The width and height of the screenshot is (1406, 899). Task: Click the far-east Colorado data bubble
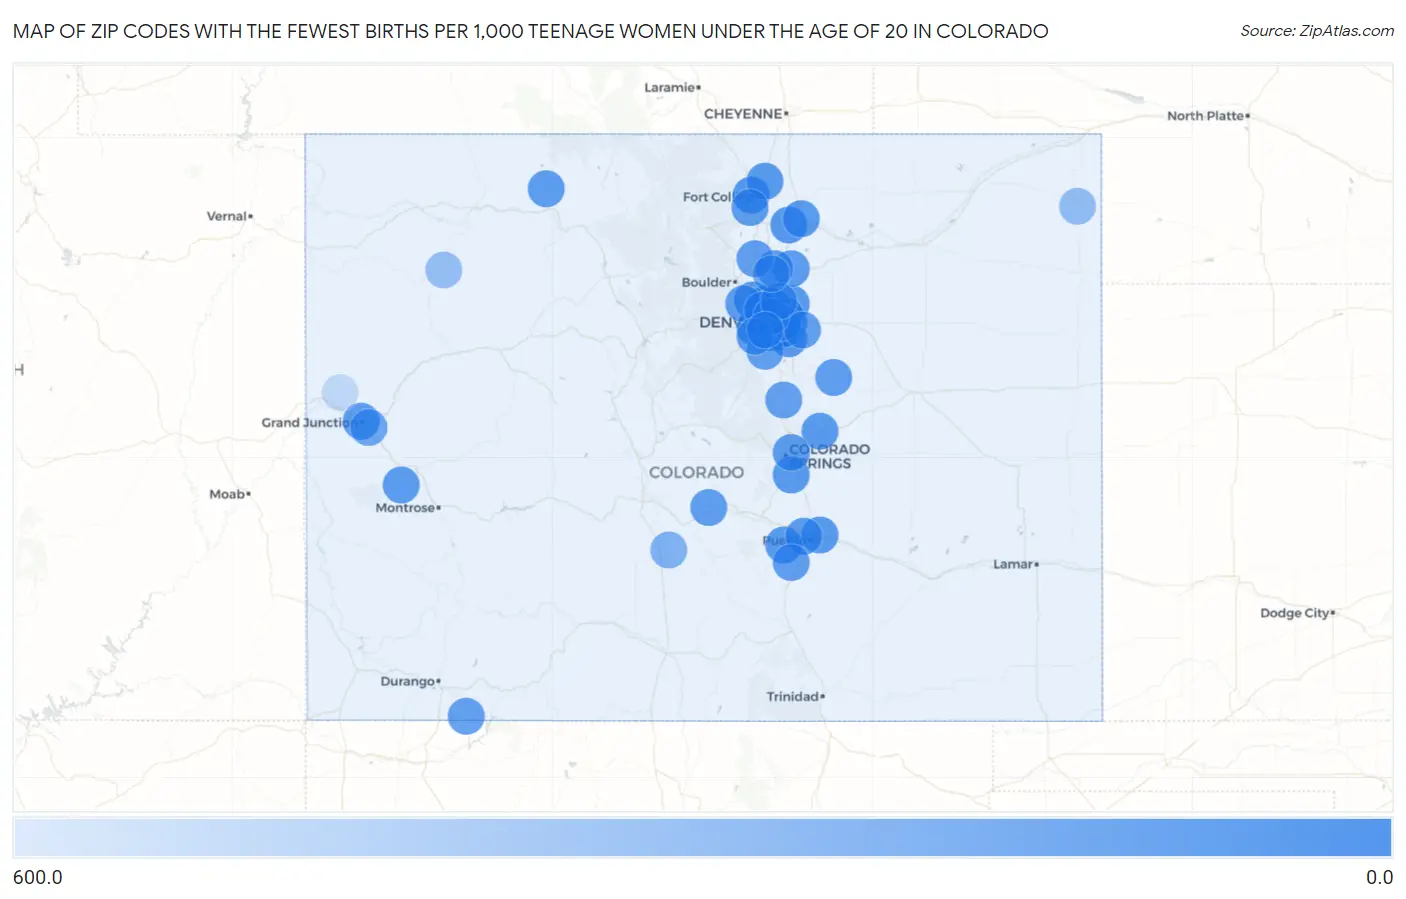[1077, 206]
